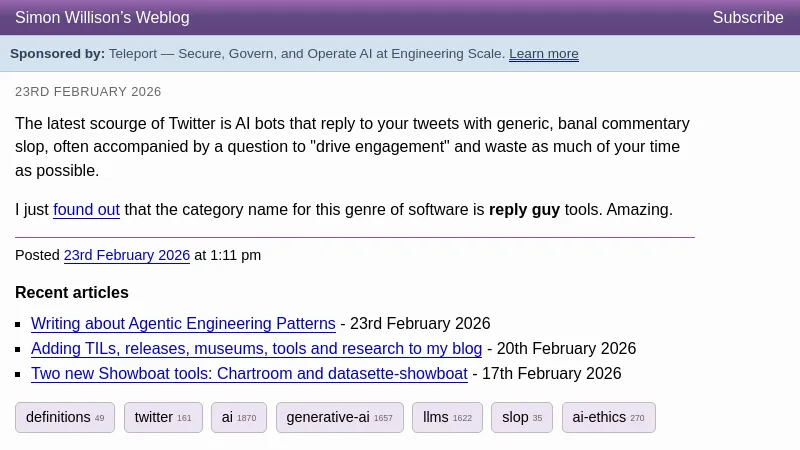
Task: Open the Simon Willison's Weblog home link
Action: pyautogui.click(x=102, y=18)
